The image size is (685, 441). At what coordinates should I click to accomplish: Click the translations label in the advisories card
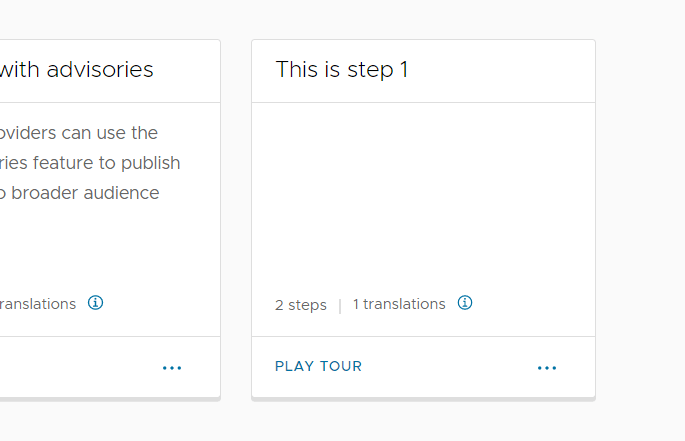(38, 304)
